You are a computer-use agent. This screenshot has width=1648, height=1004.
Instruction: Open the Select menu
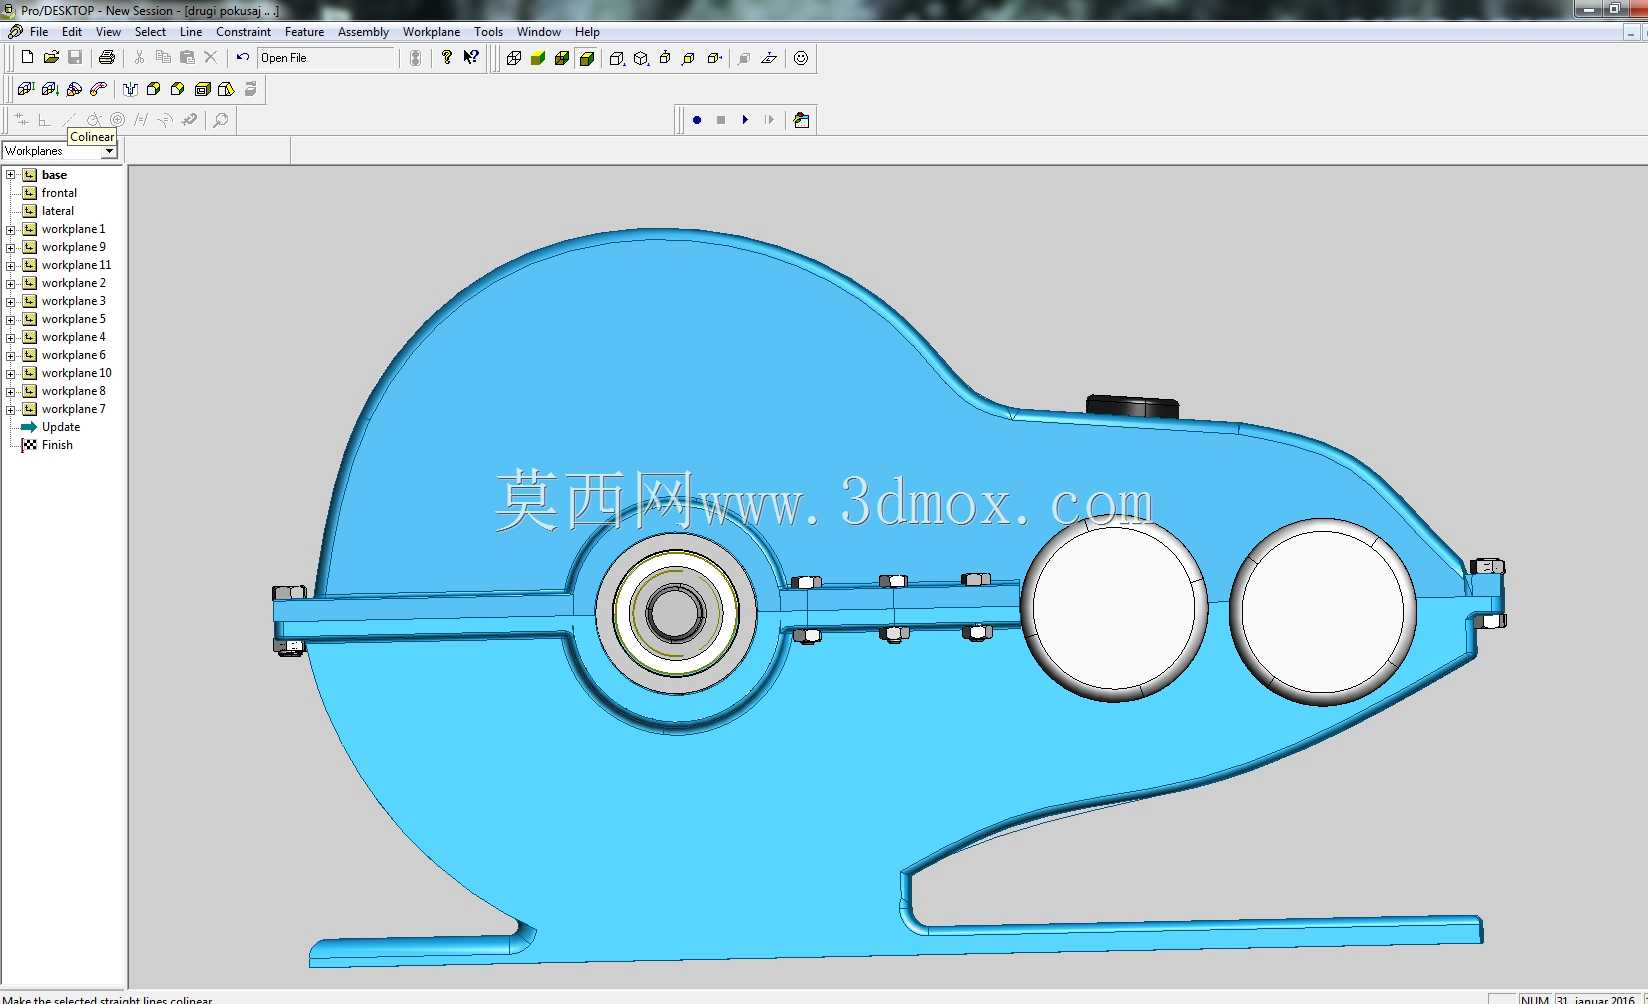click(x=150, y=32)
